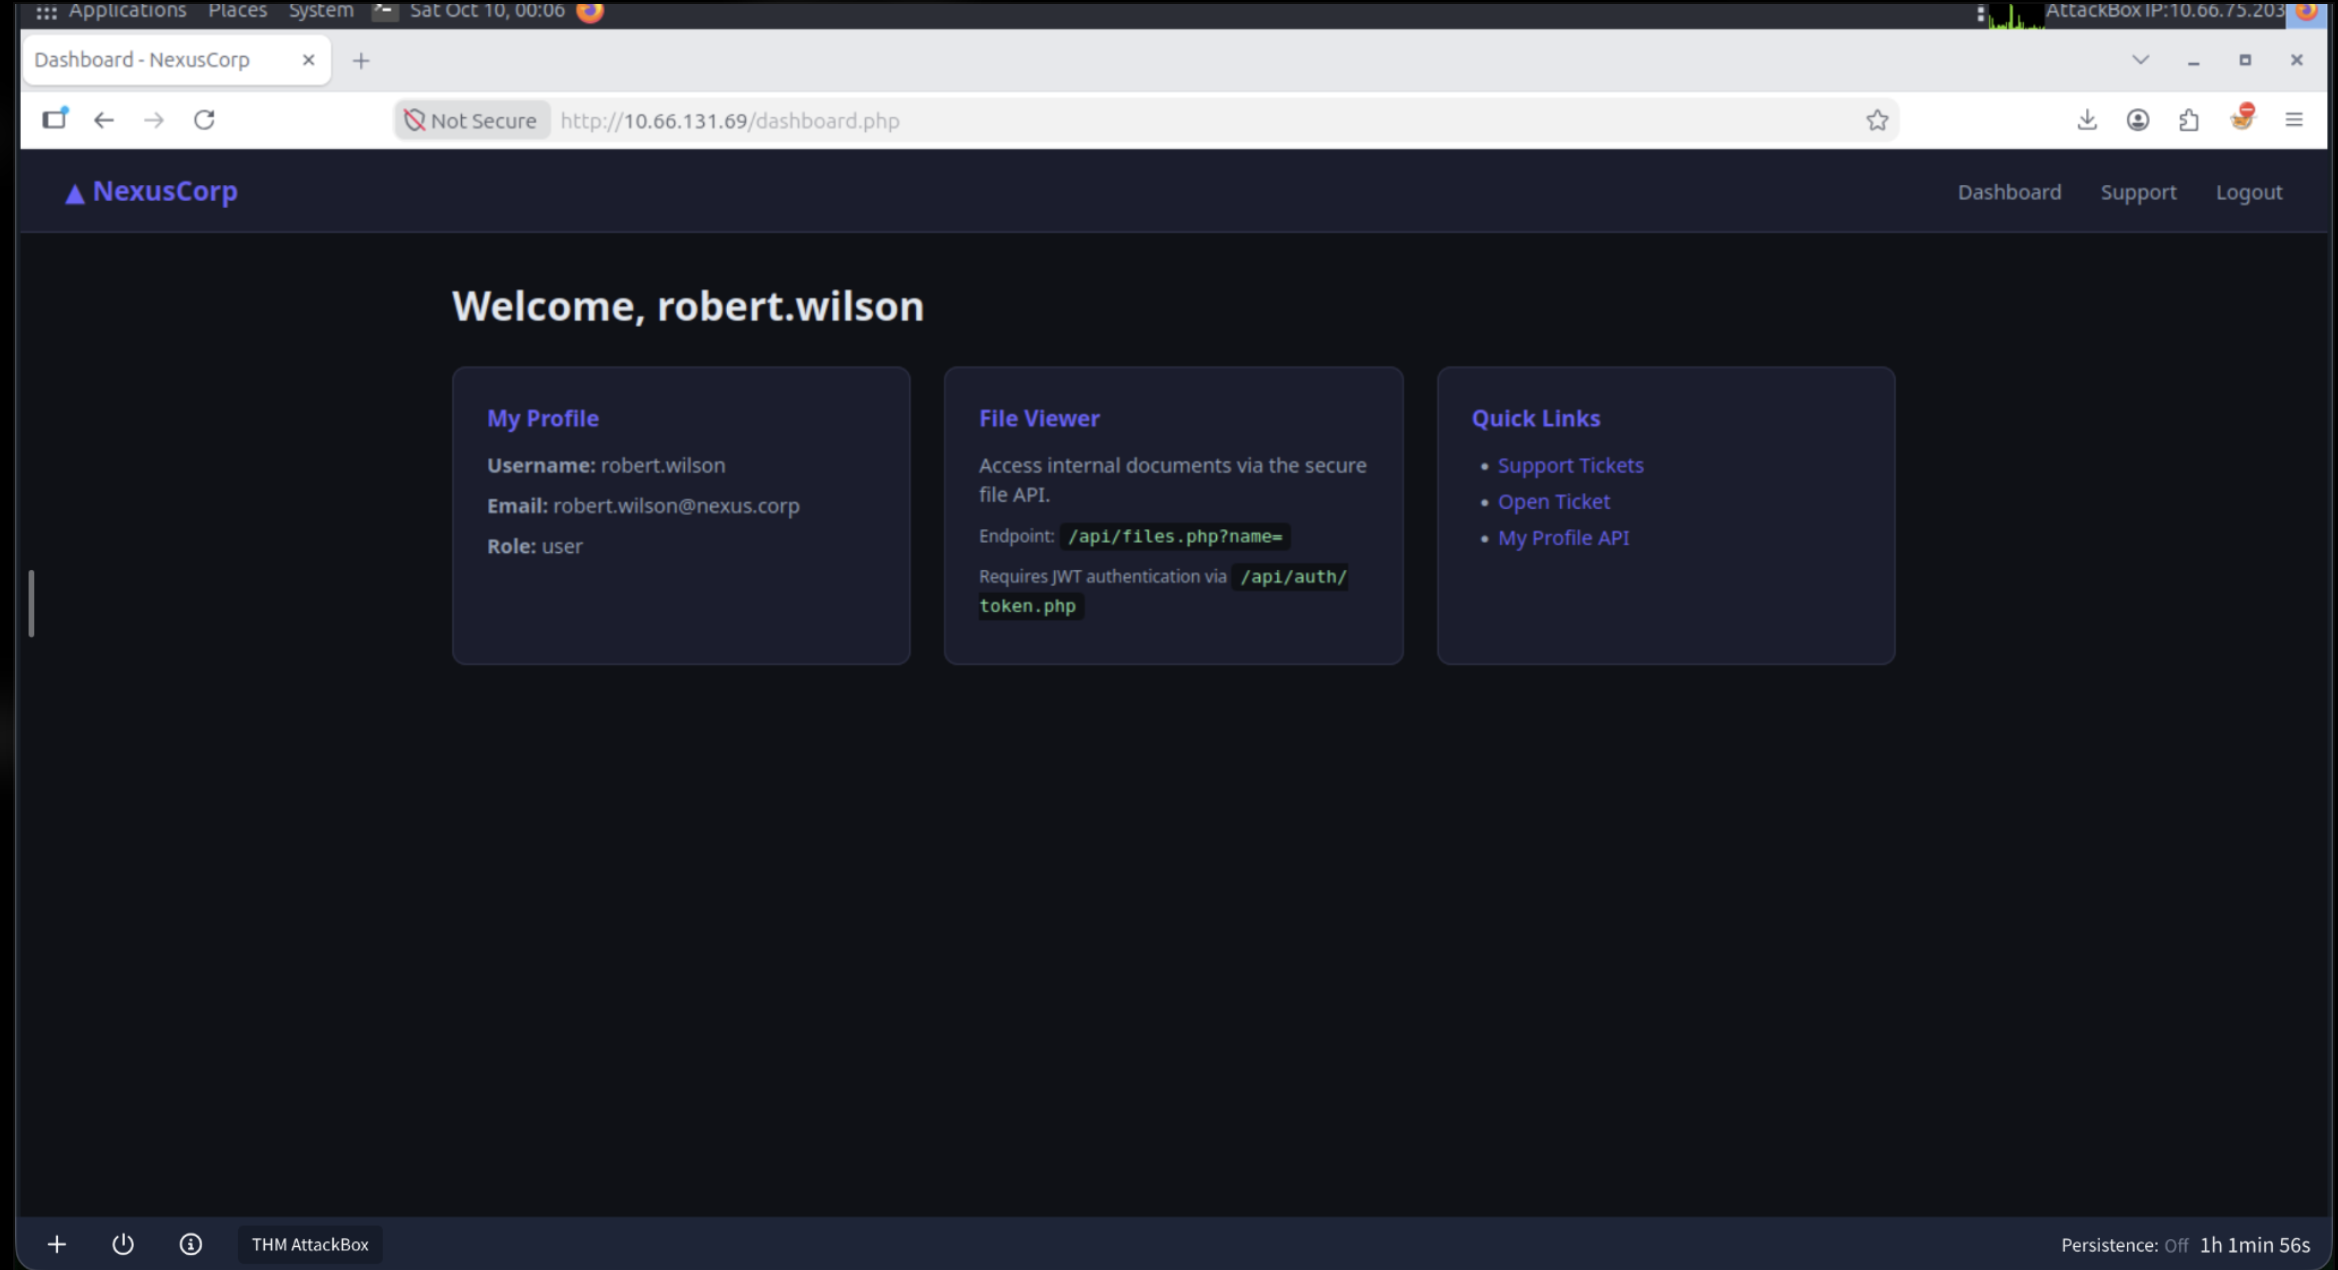Click the clock showing Sat Oct 10
Screen dimensions: 2338x1270
click(487, 10)
